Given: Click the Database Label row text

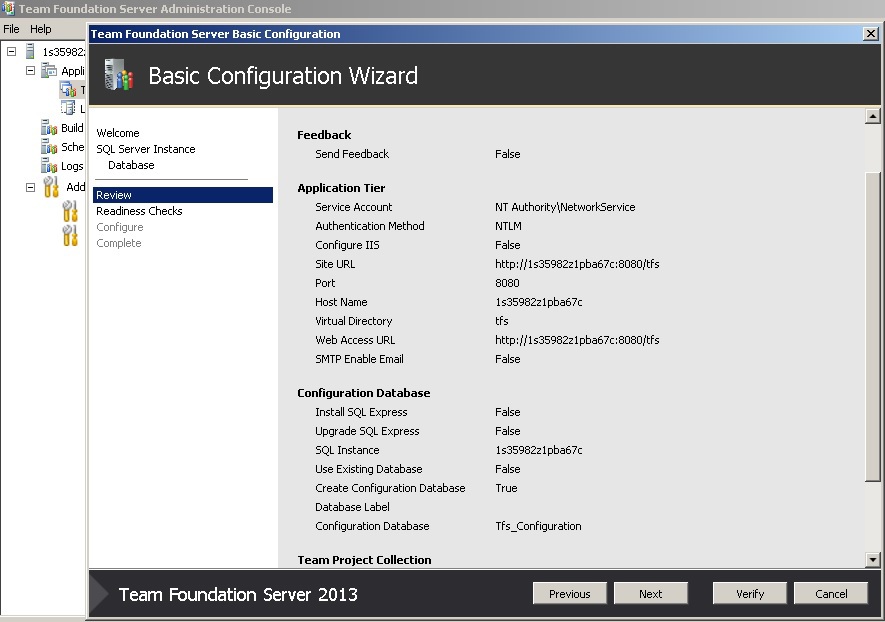Looking at the screenshot, I should [x=352, y=507].
